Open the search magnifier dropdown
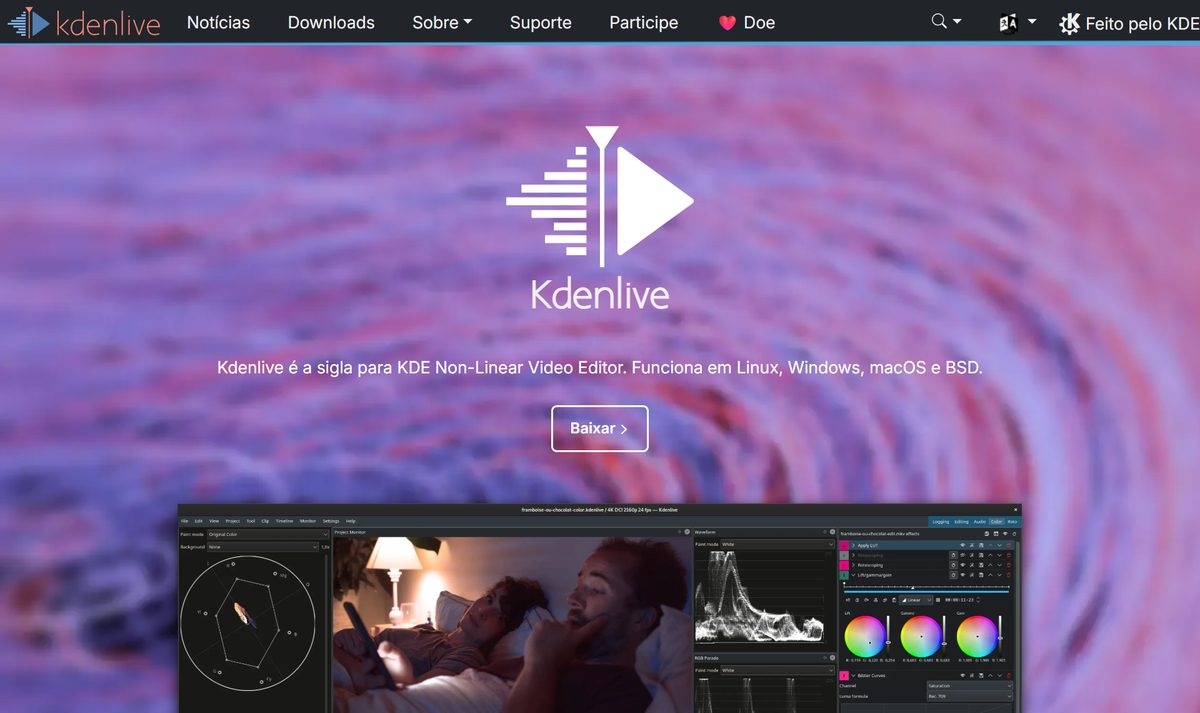 [x=946, y=22]
